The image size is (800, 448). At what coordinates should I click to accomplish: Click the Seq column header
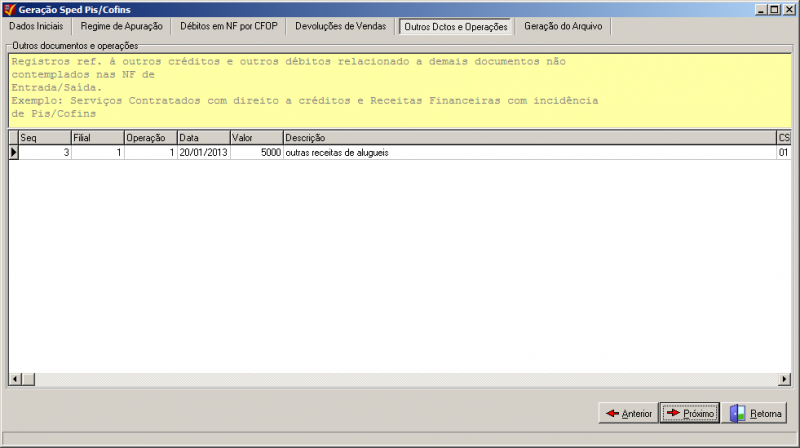[45, 138]
